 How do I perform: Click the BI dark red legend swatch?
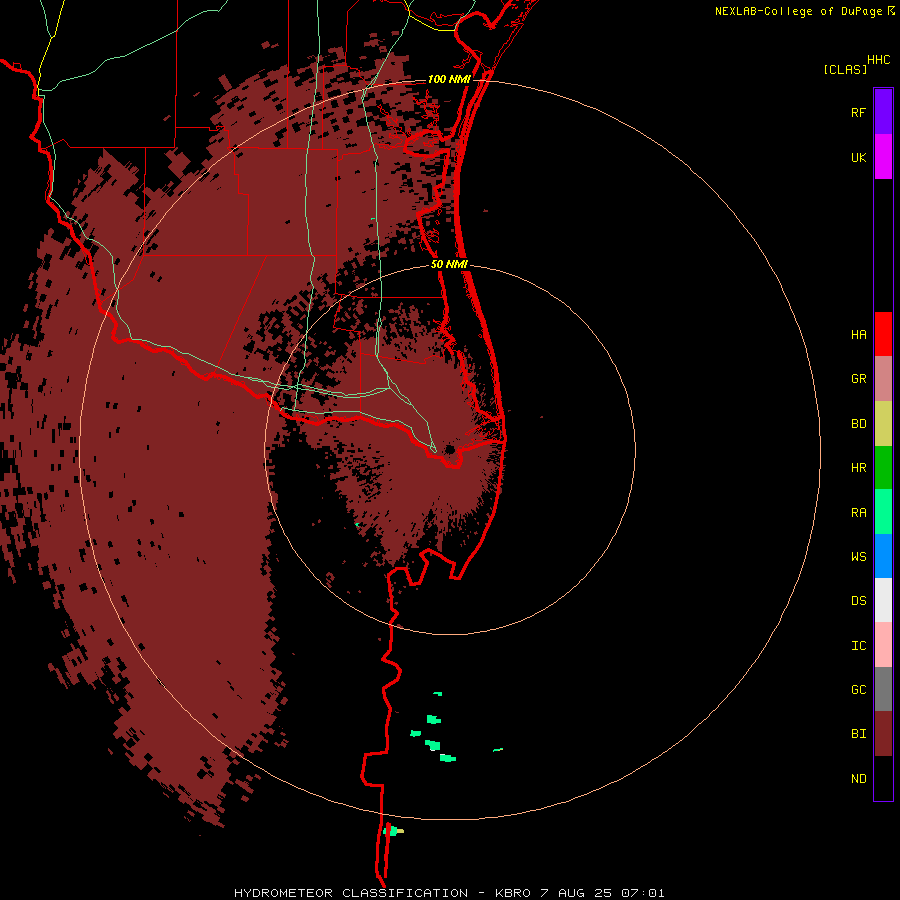883,734
